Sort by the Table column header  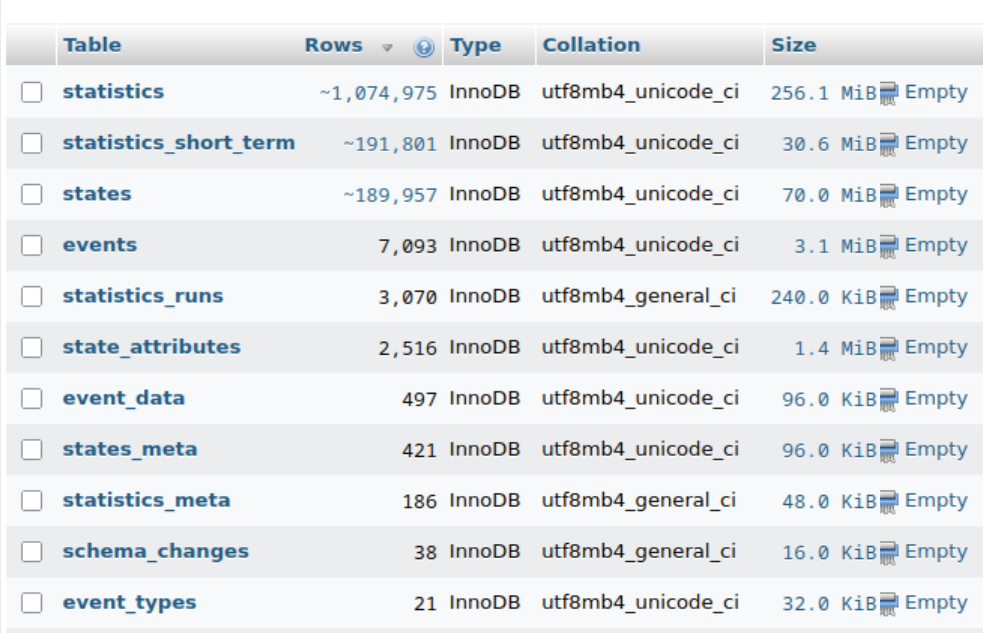pyautogui.click(x=91, y=45)
